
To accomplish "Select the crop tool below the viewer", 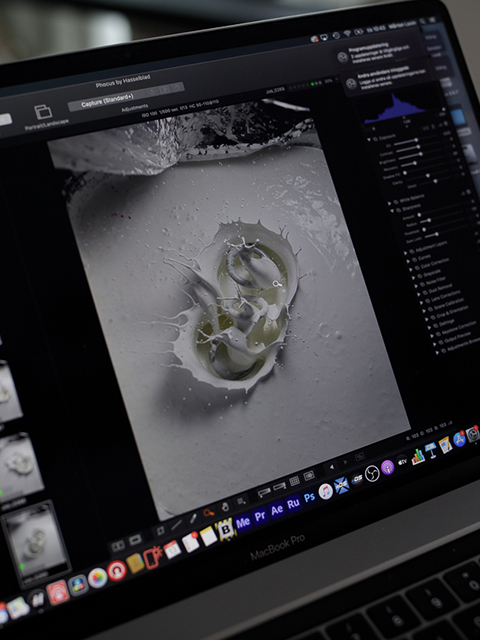I will [x=160, y=530].
